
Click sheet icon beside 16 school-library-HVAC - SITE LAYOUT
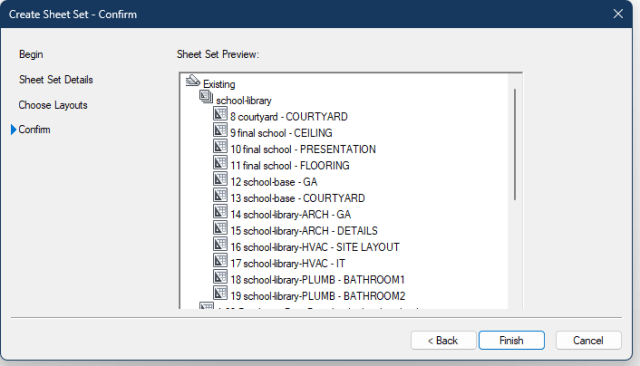coord(220,244)
